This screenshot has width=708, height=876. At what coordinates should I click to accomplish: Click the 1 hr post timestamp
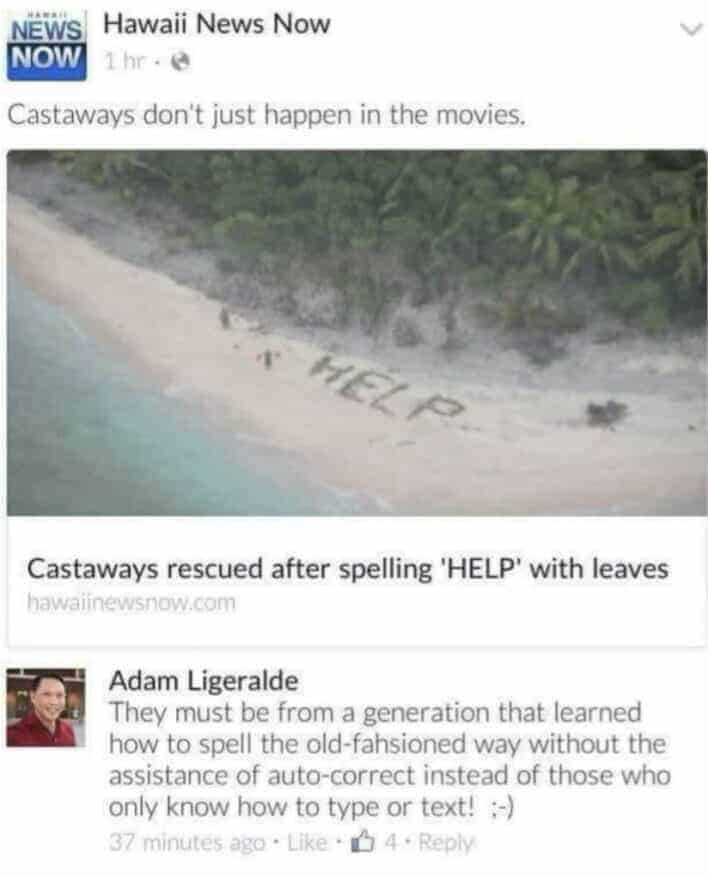coord(125,62)
